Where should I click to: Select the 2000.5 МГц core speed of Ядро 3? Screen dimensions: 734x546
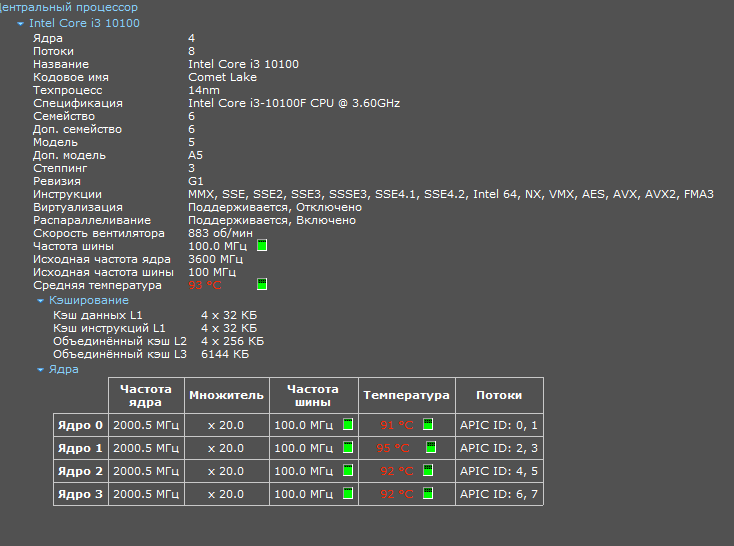[x=146, y=494]
